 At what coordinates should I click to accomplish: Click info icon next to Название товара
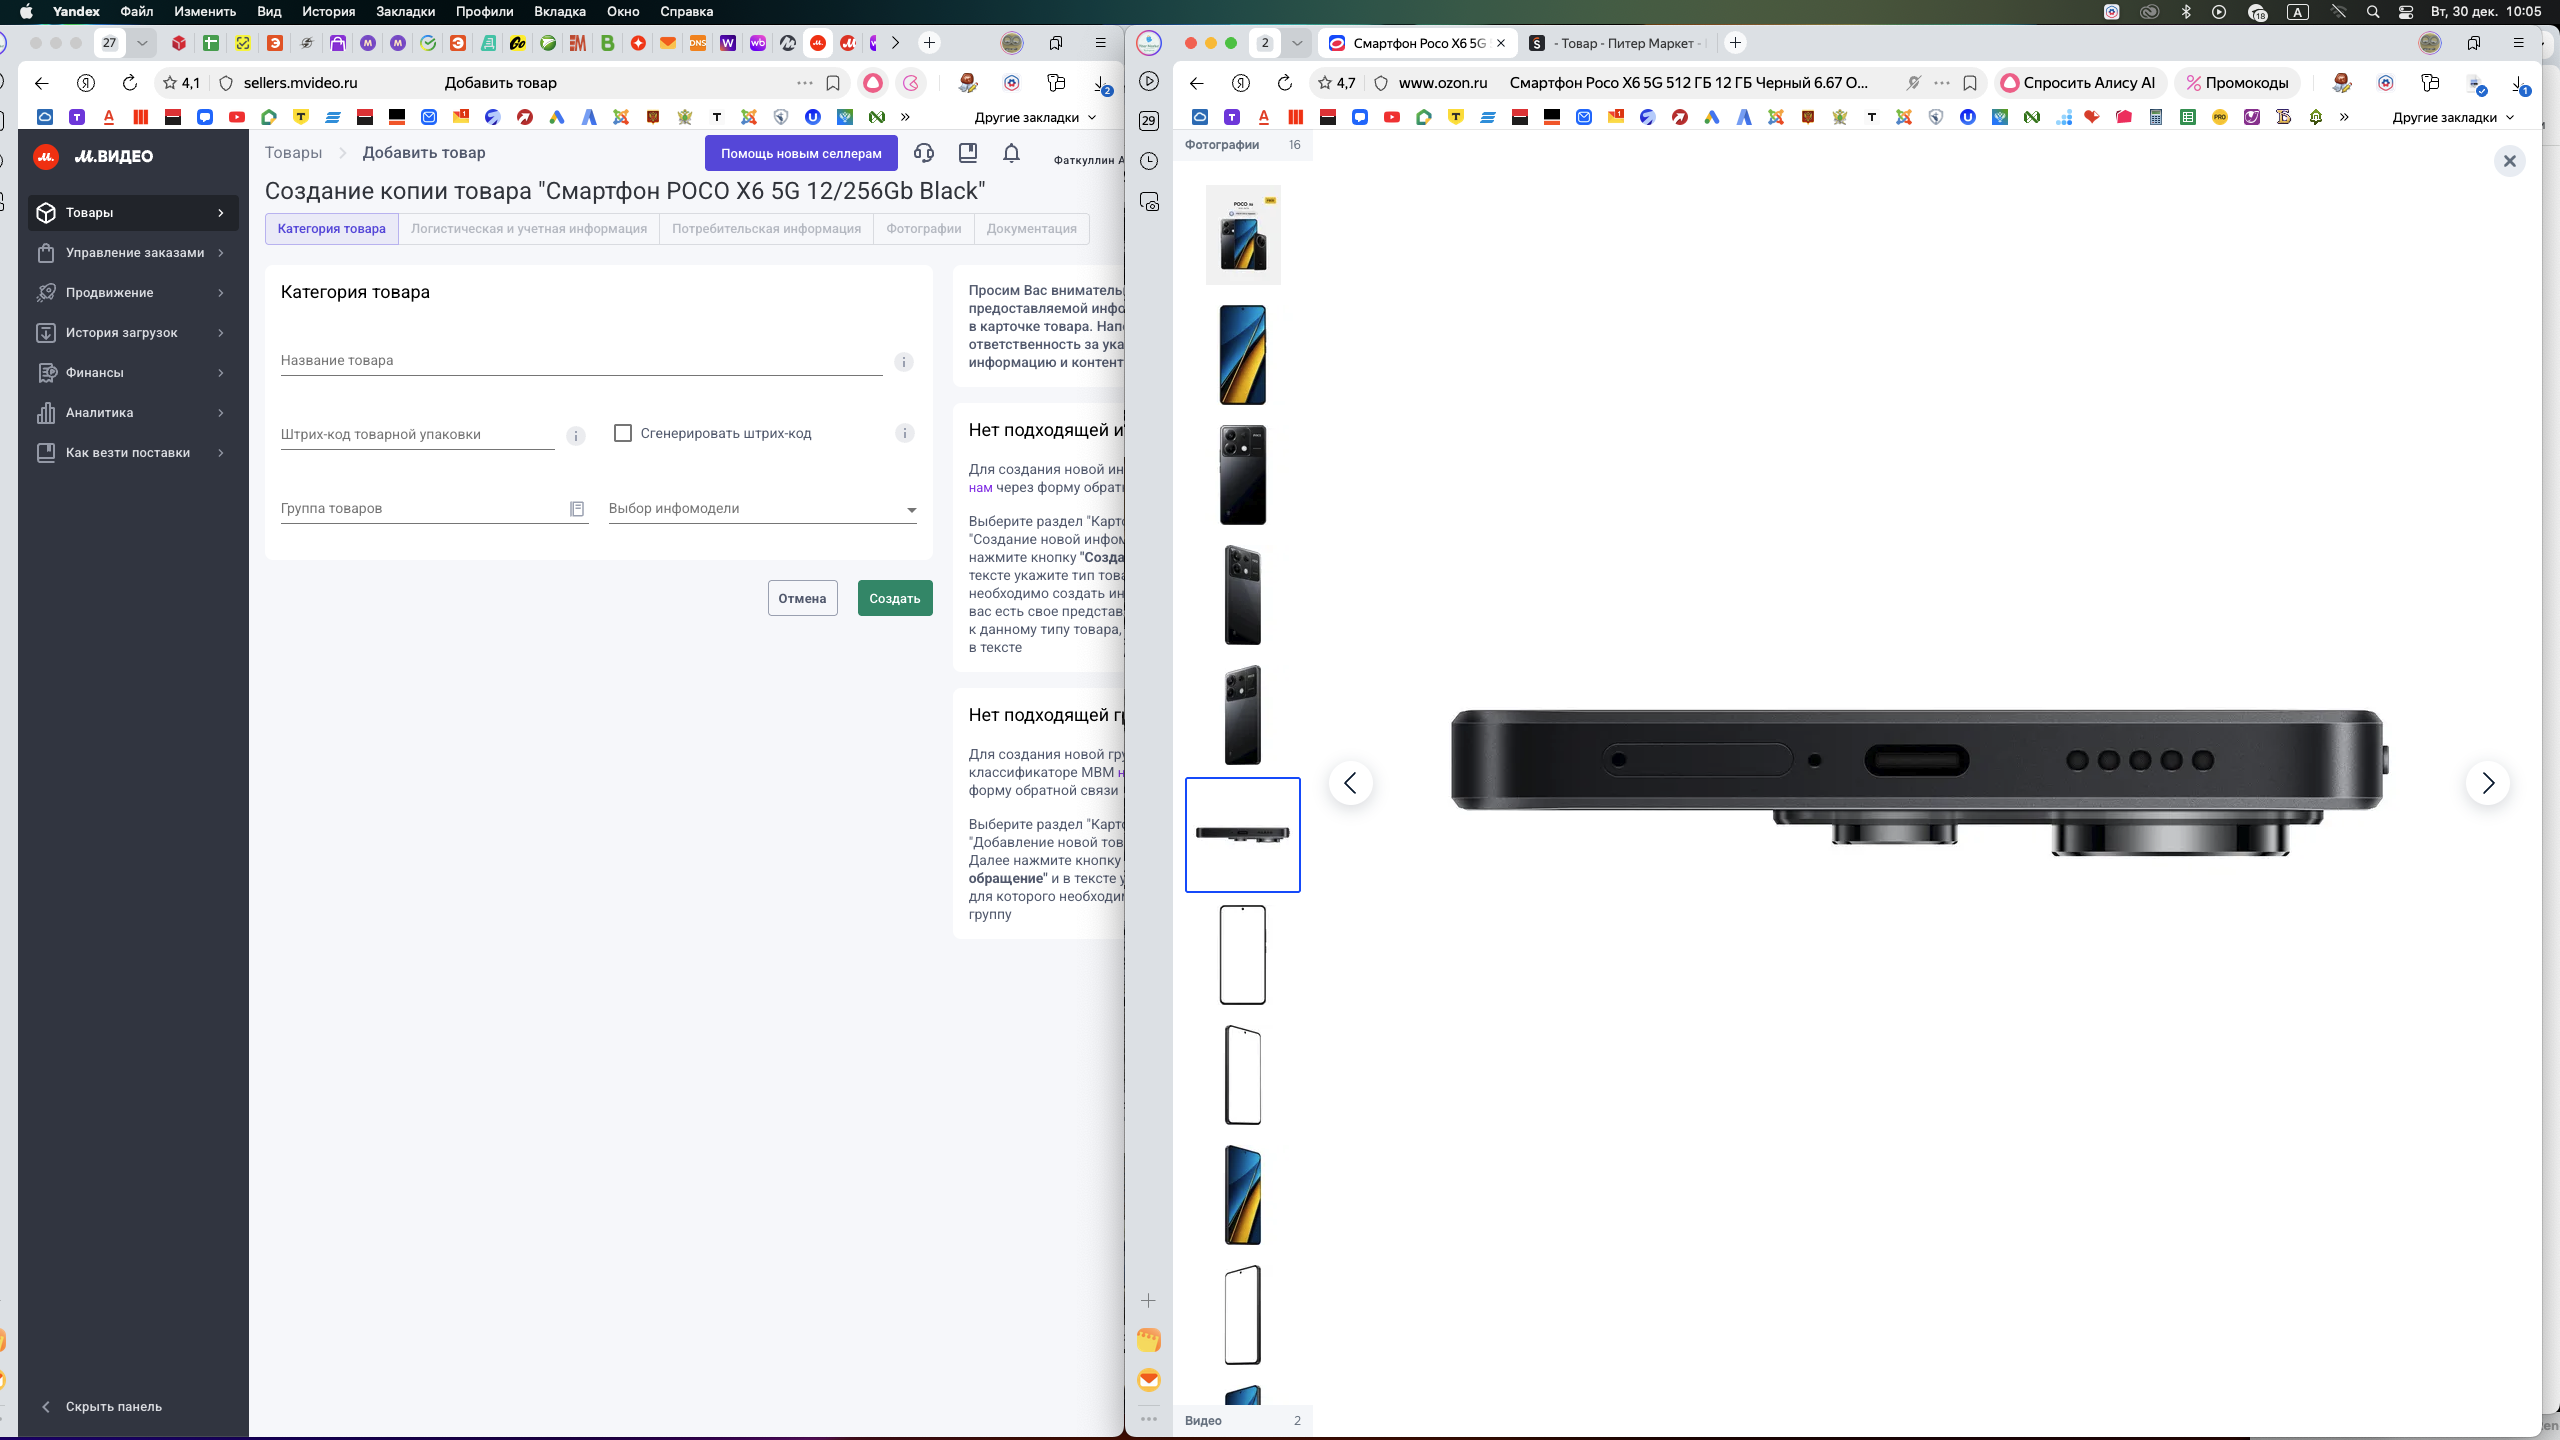[x=903, y=362]
